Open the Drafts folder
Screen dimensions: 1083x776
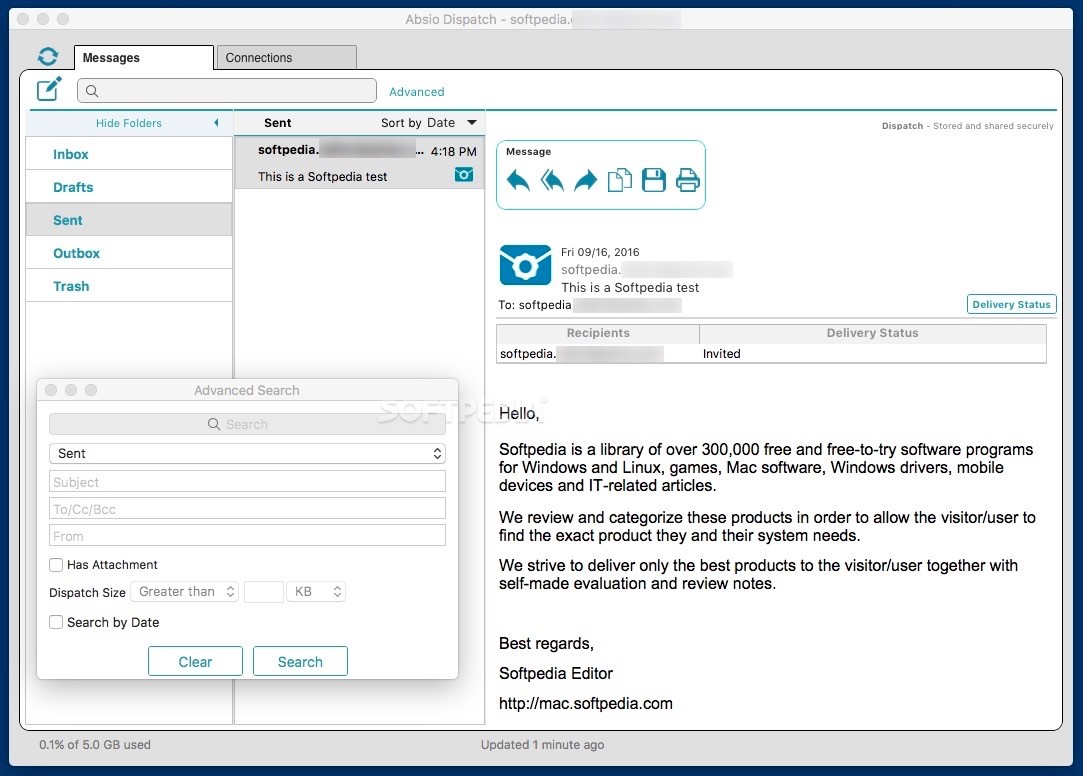pyautogui.click(x=129, y=187)
